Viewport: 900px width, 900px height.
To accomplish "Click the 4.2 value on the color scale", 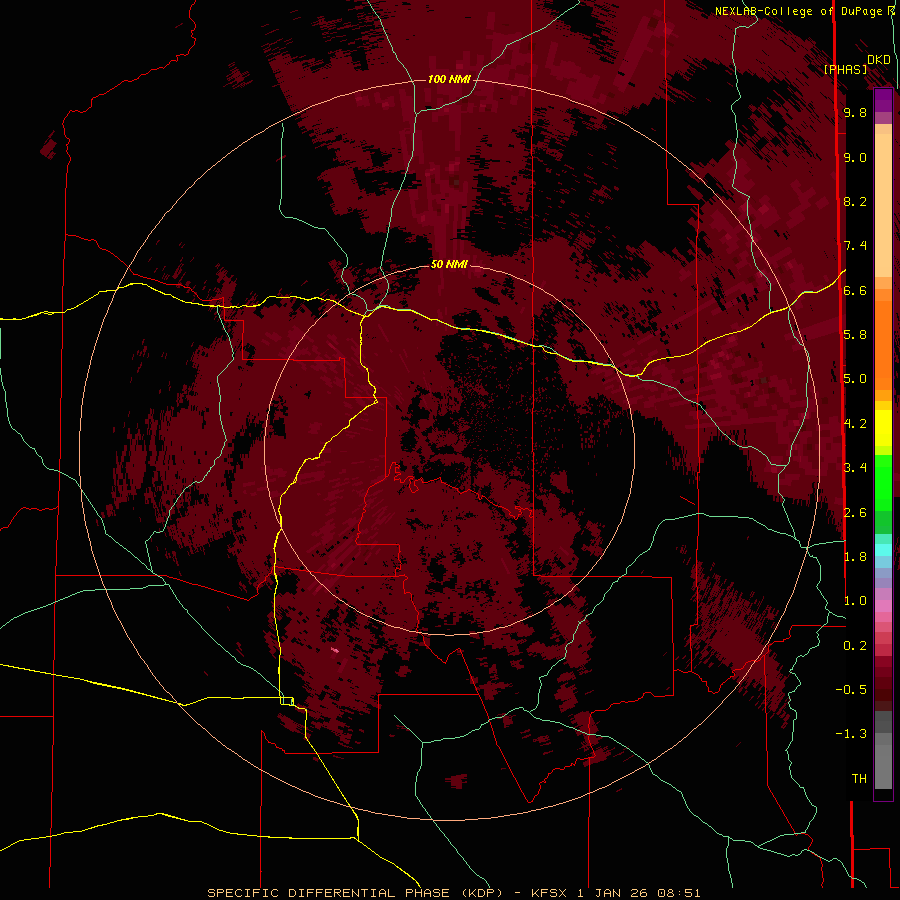I will point(855,423).
